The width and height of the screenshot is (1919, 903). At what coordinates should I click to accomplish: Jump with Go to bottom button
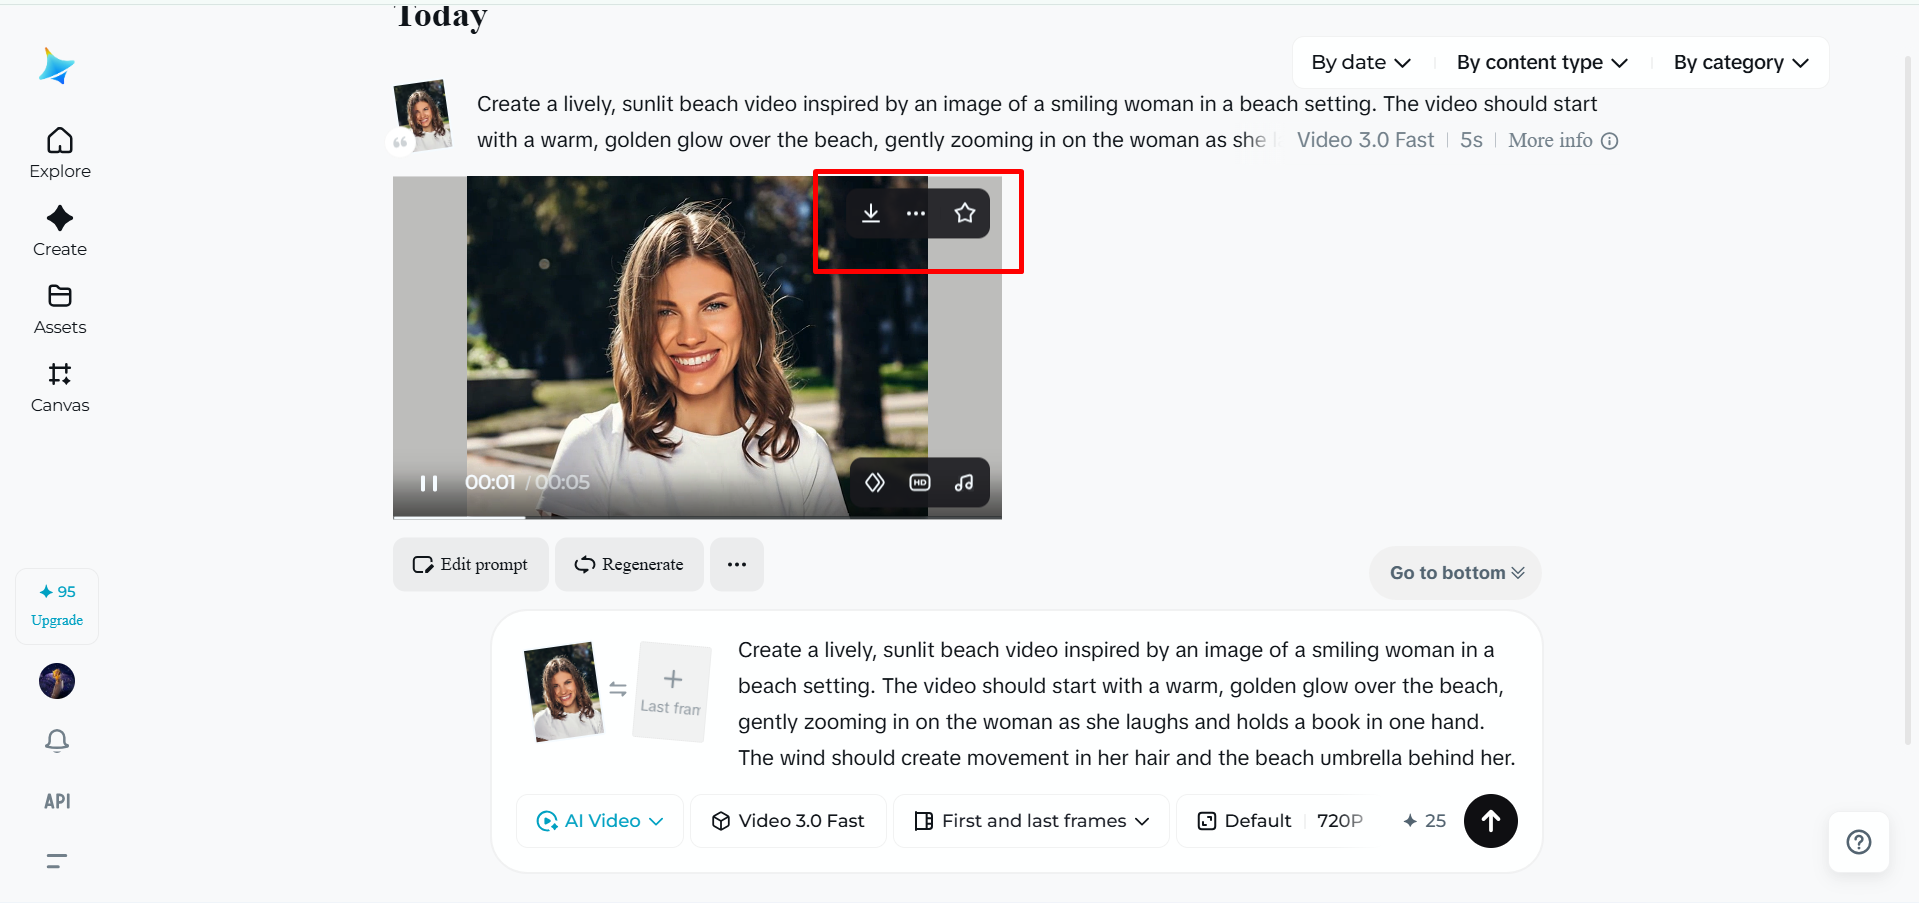point(1455,573)
